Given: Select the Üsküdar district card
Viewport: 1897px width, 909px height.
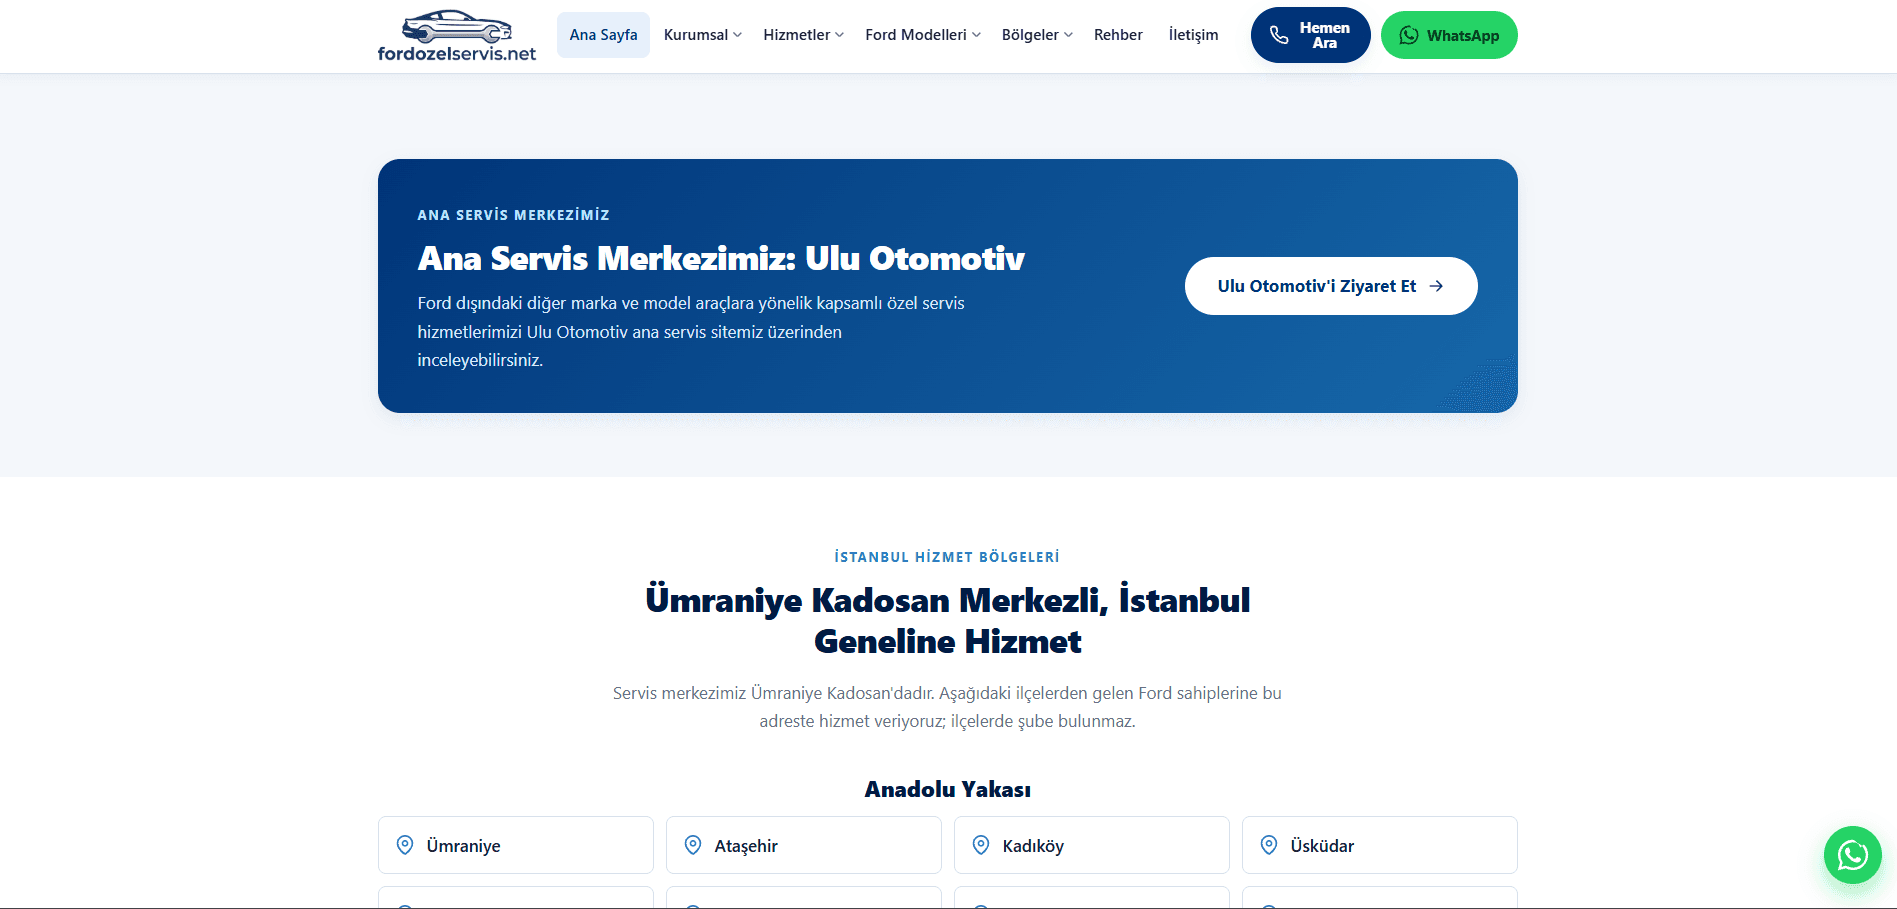Looking at the screenshot, I should point(1380,845).
